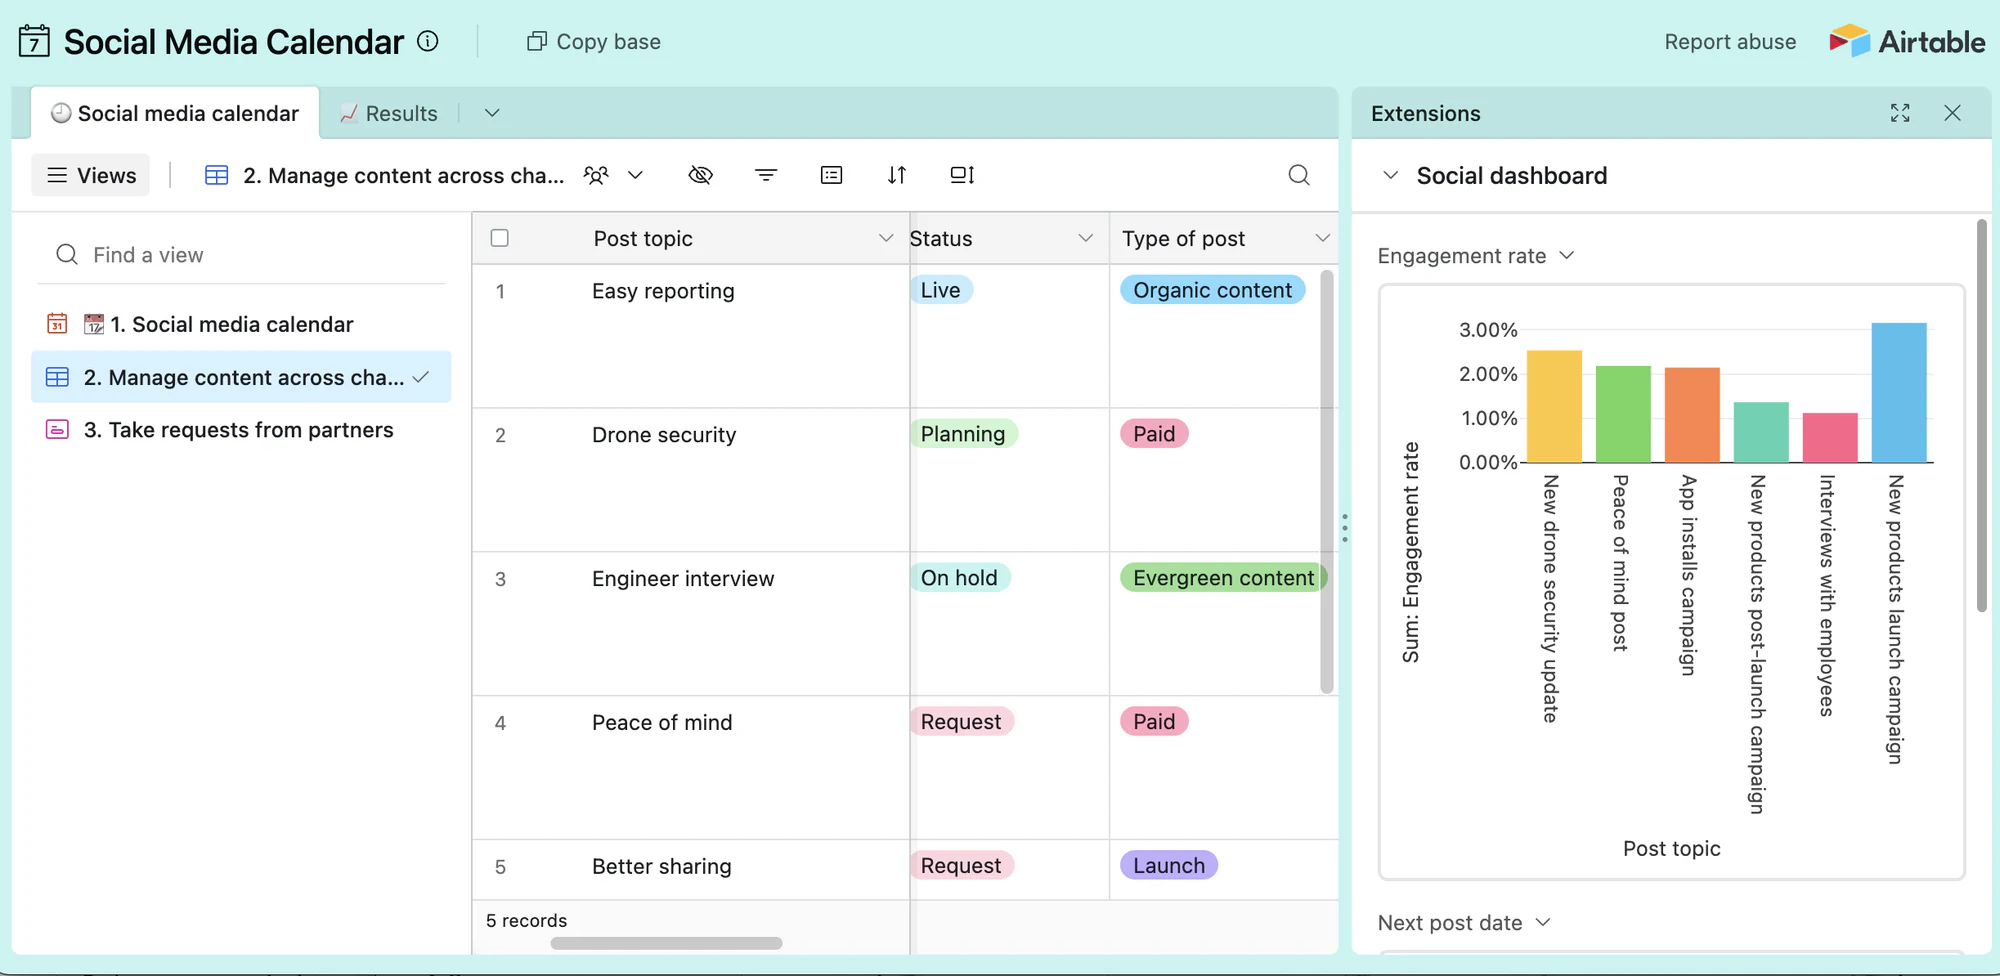Click the search magnifier icon in toolbar
The width and height of the screenshot is (2000, 976).
tap(1299, 175)
